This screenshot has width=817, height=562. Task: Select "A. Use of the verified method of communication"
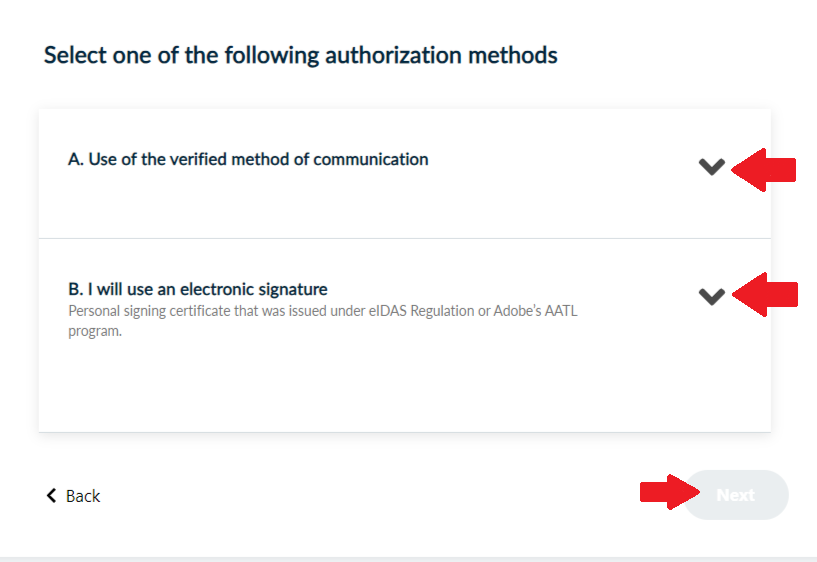pos(248,159)
